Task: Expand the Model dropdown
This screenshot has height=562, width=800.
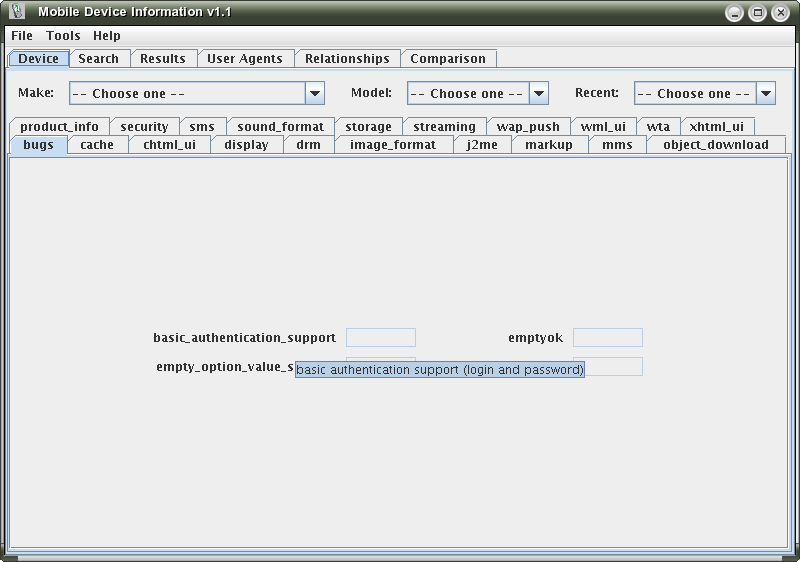Action: (538, 94)
